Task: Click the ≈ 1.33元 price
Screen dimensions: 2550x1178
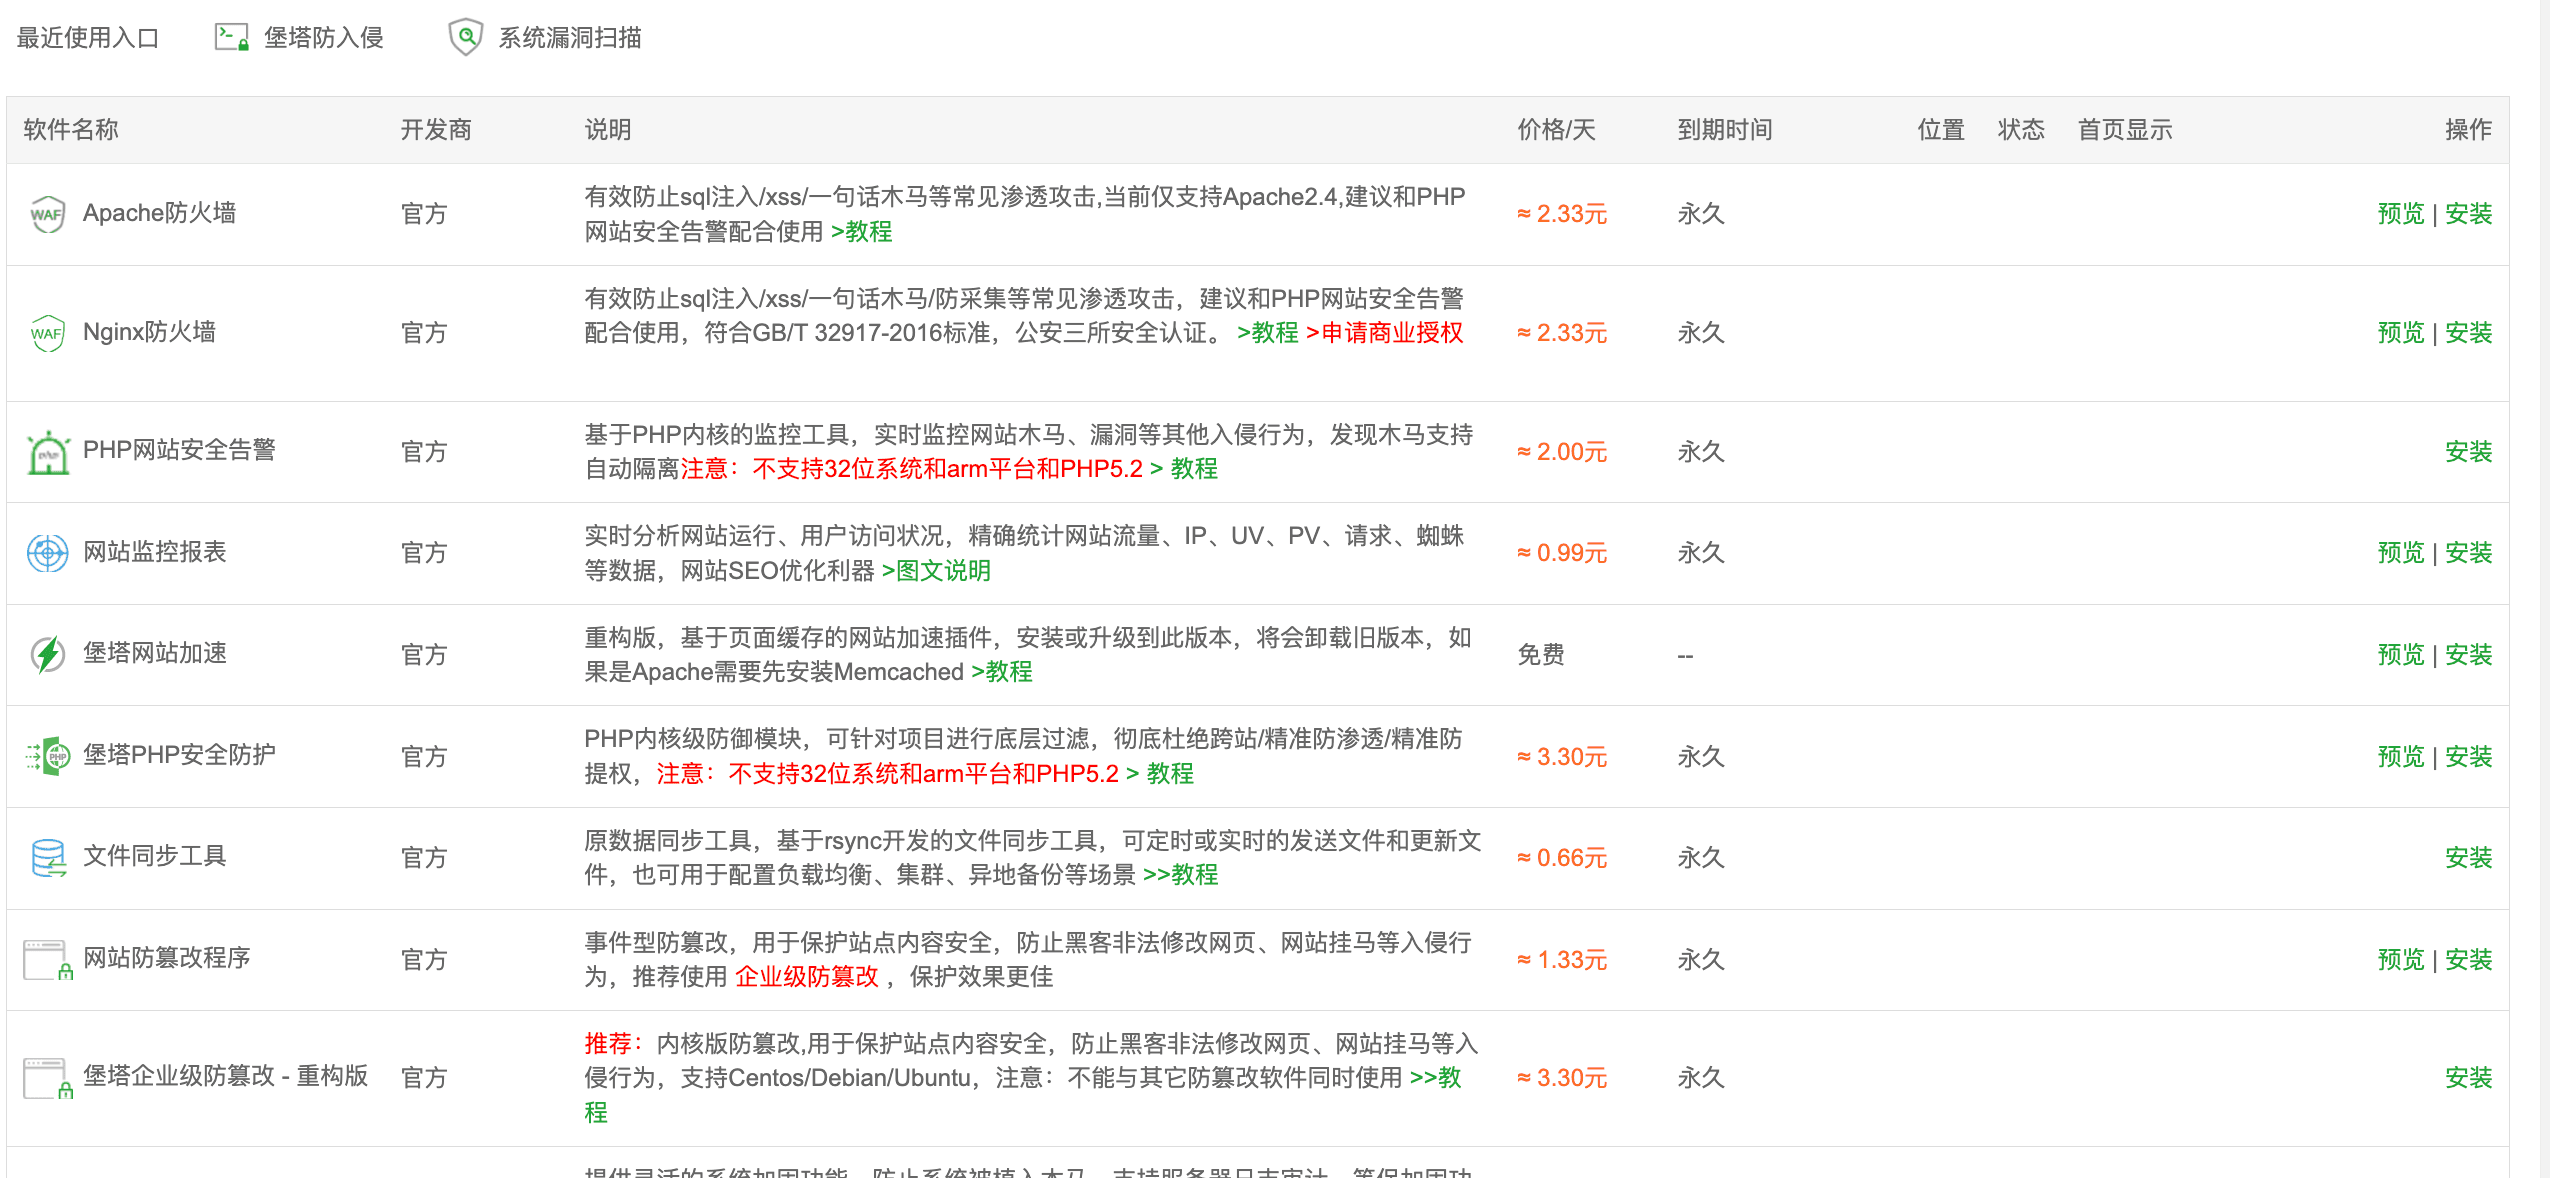Action: click(1562, 960)
